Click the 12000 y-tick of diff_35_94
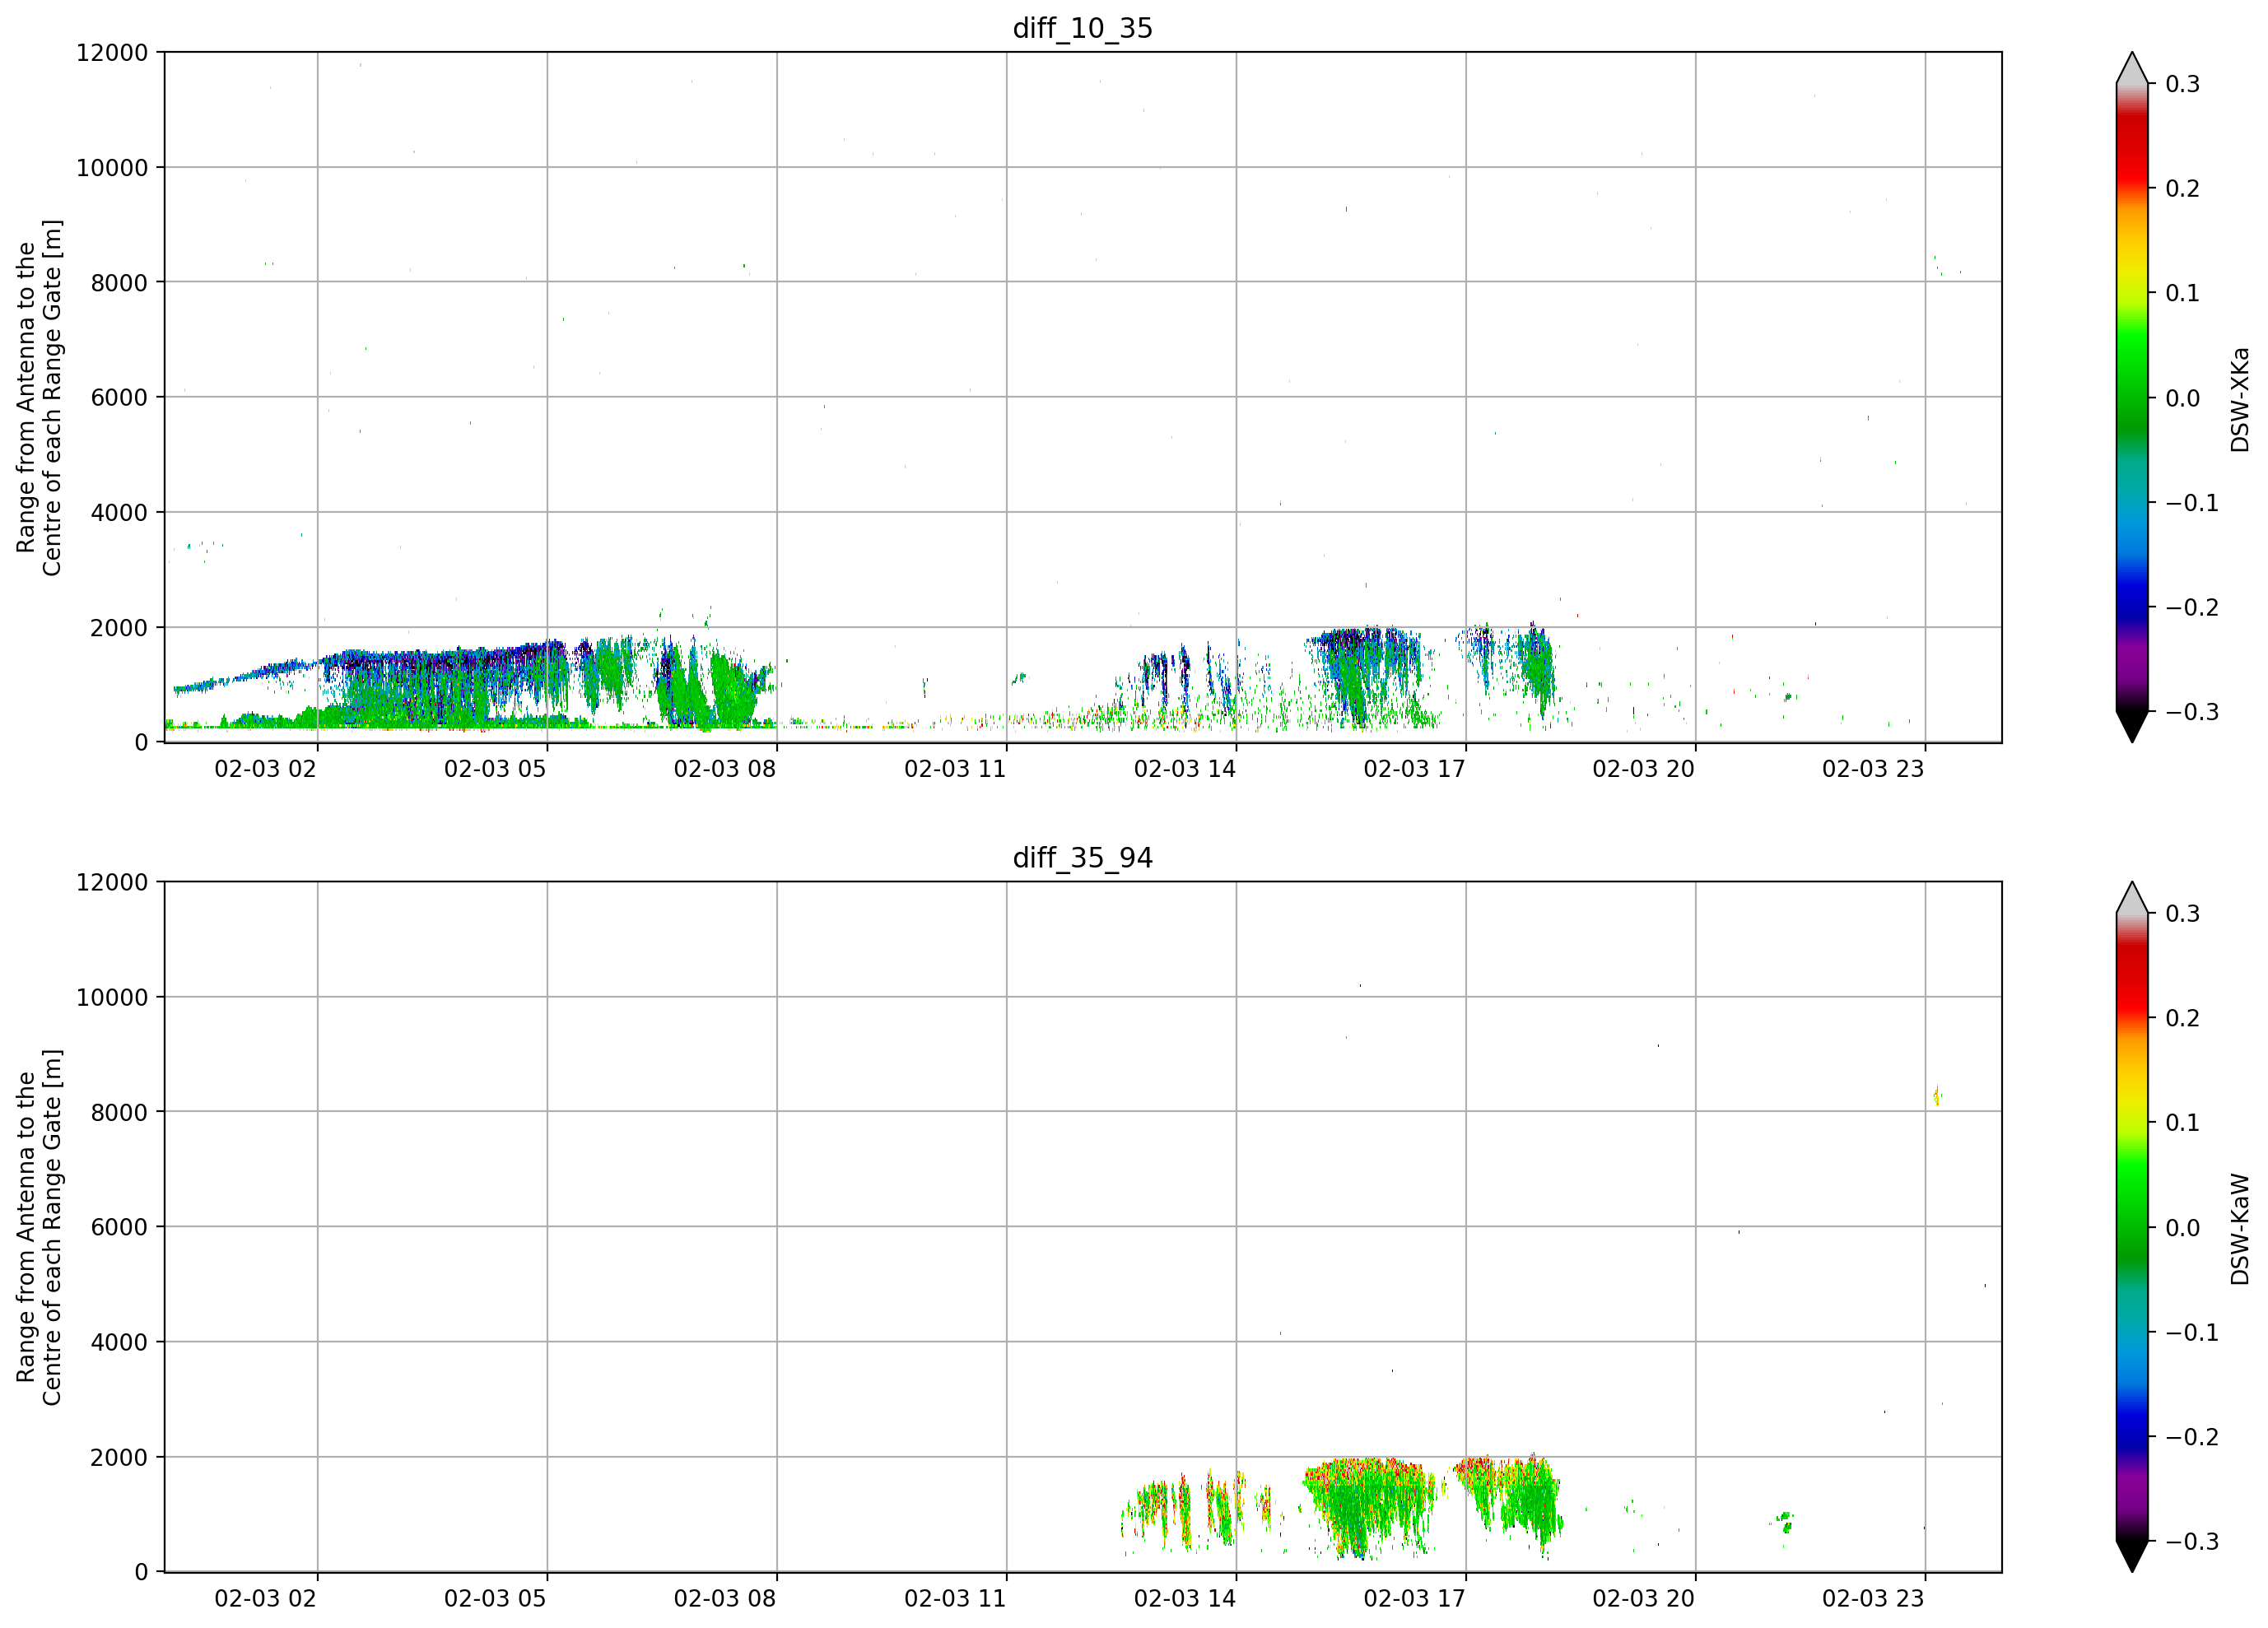 (x=112, y=883)
